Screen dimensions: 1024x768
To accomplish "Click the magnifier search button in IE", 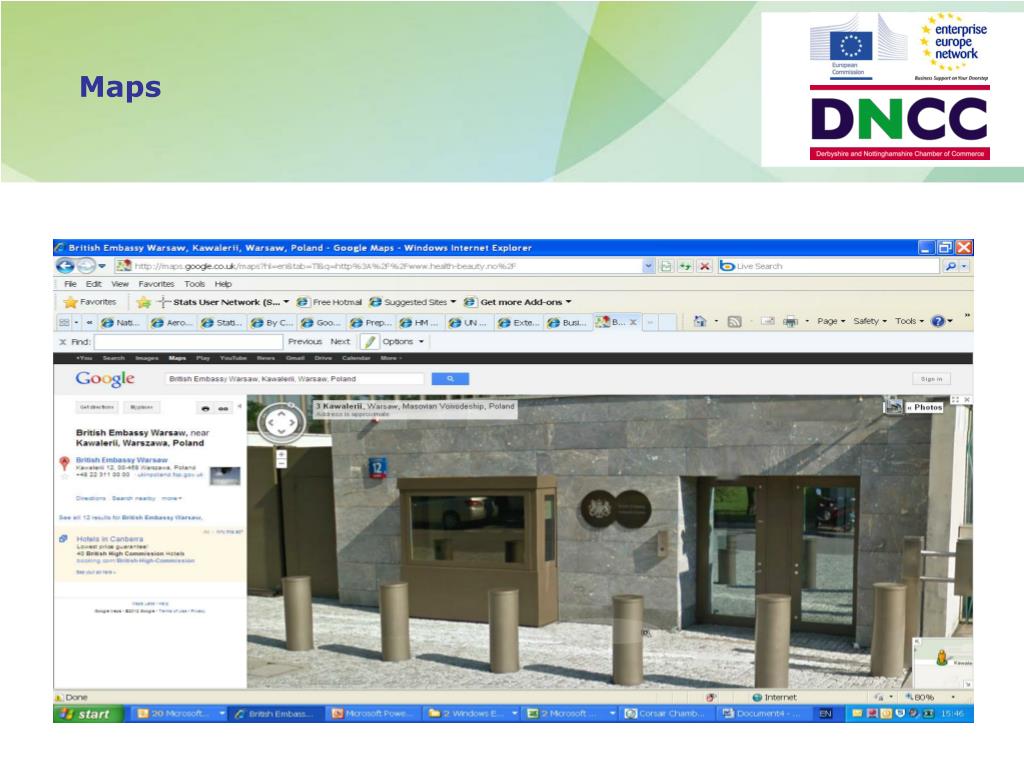I will (950, 266).
